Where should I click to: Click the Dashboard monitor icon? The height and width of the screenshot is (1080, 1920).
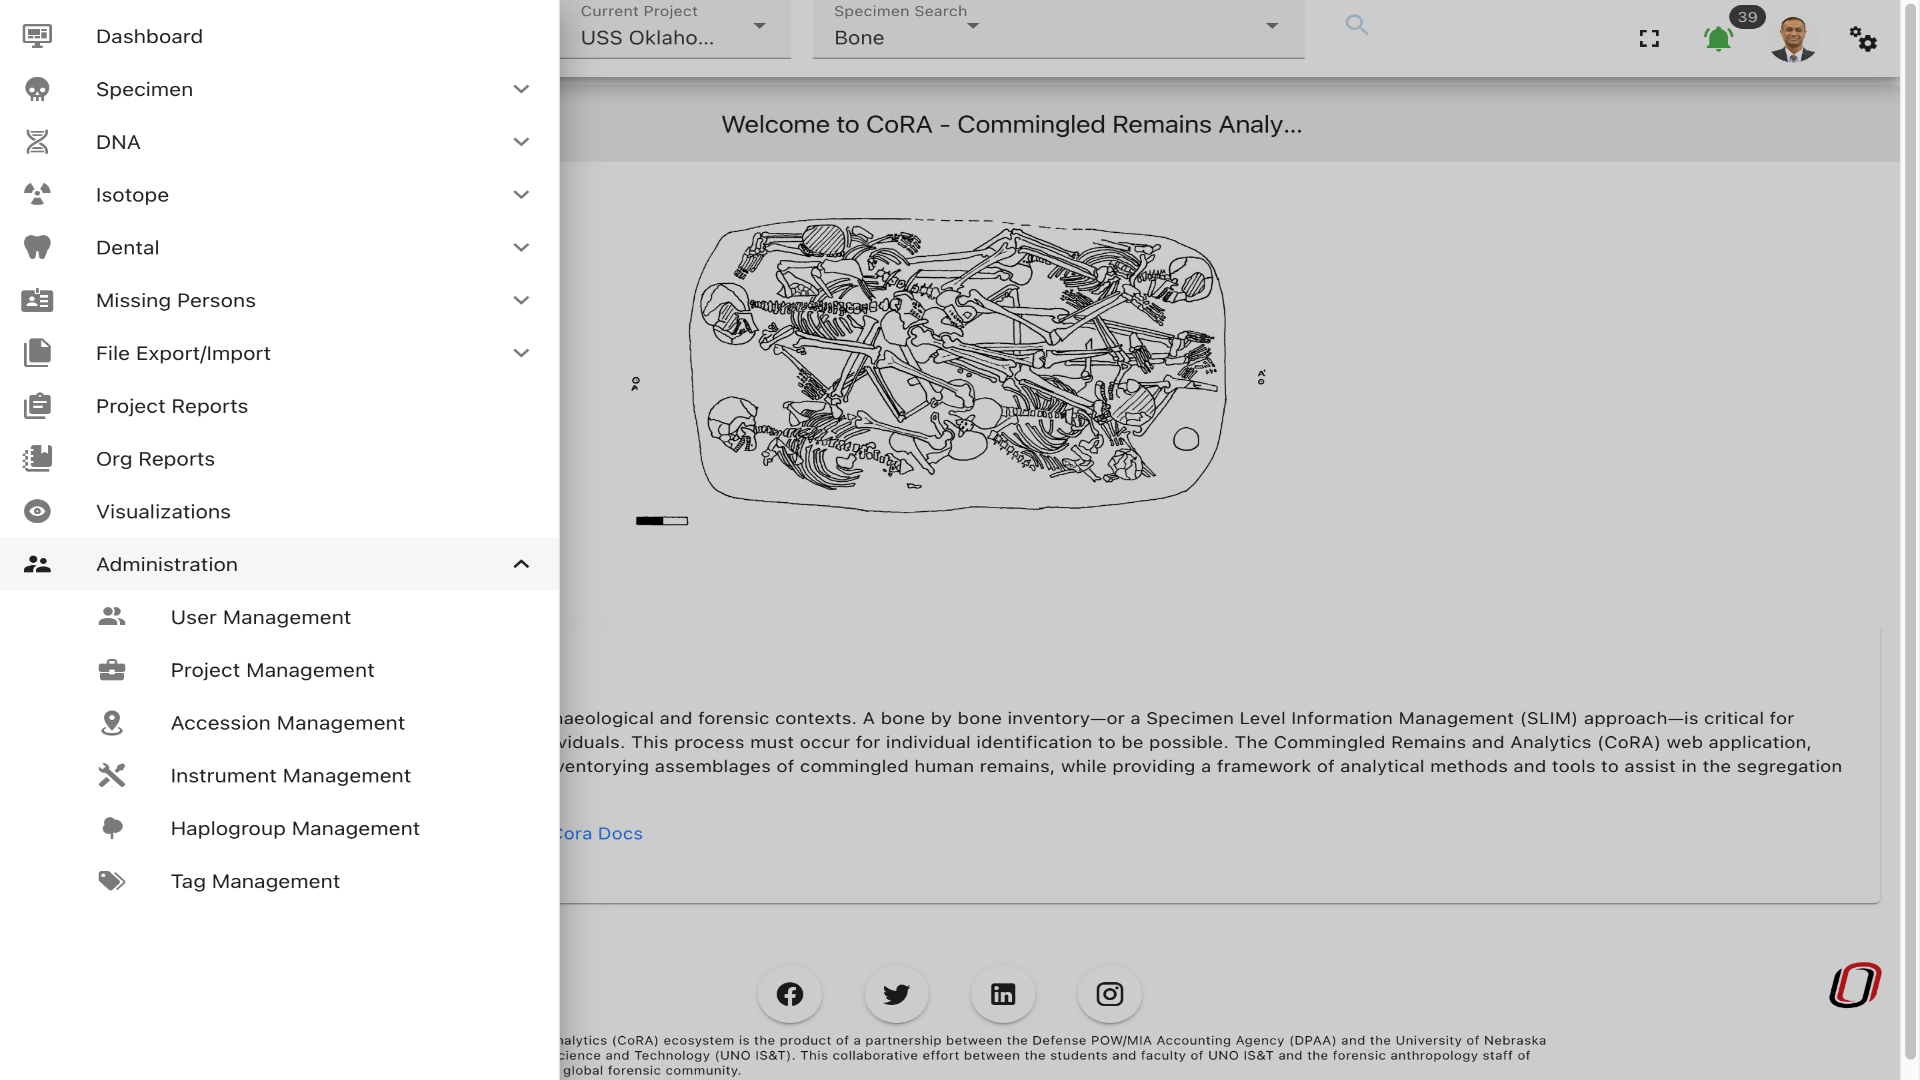point(37,37)
